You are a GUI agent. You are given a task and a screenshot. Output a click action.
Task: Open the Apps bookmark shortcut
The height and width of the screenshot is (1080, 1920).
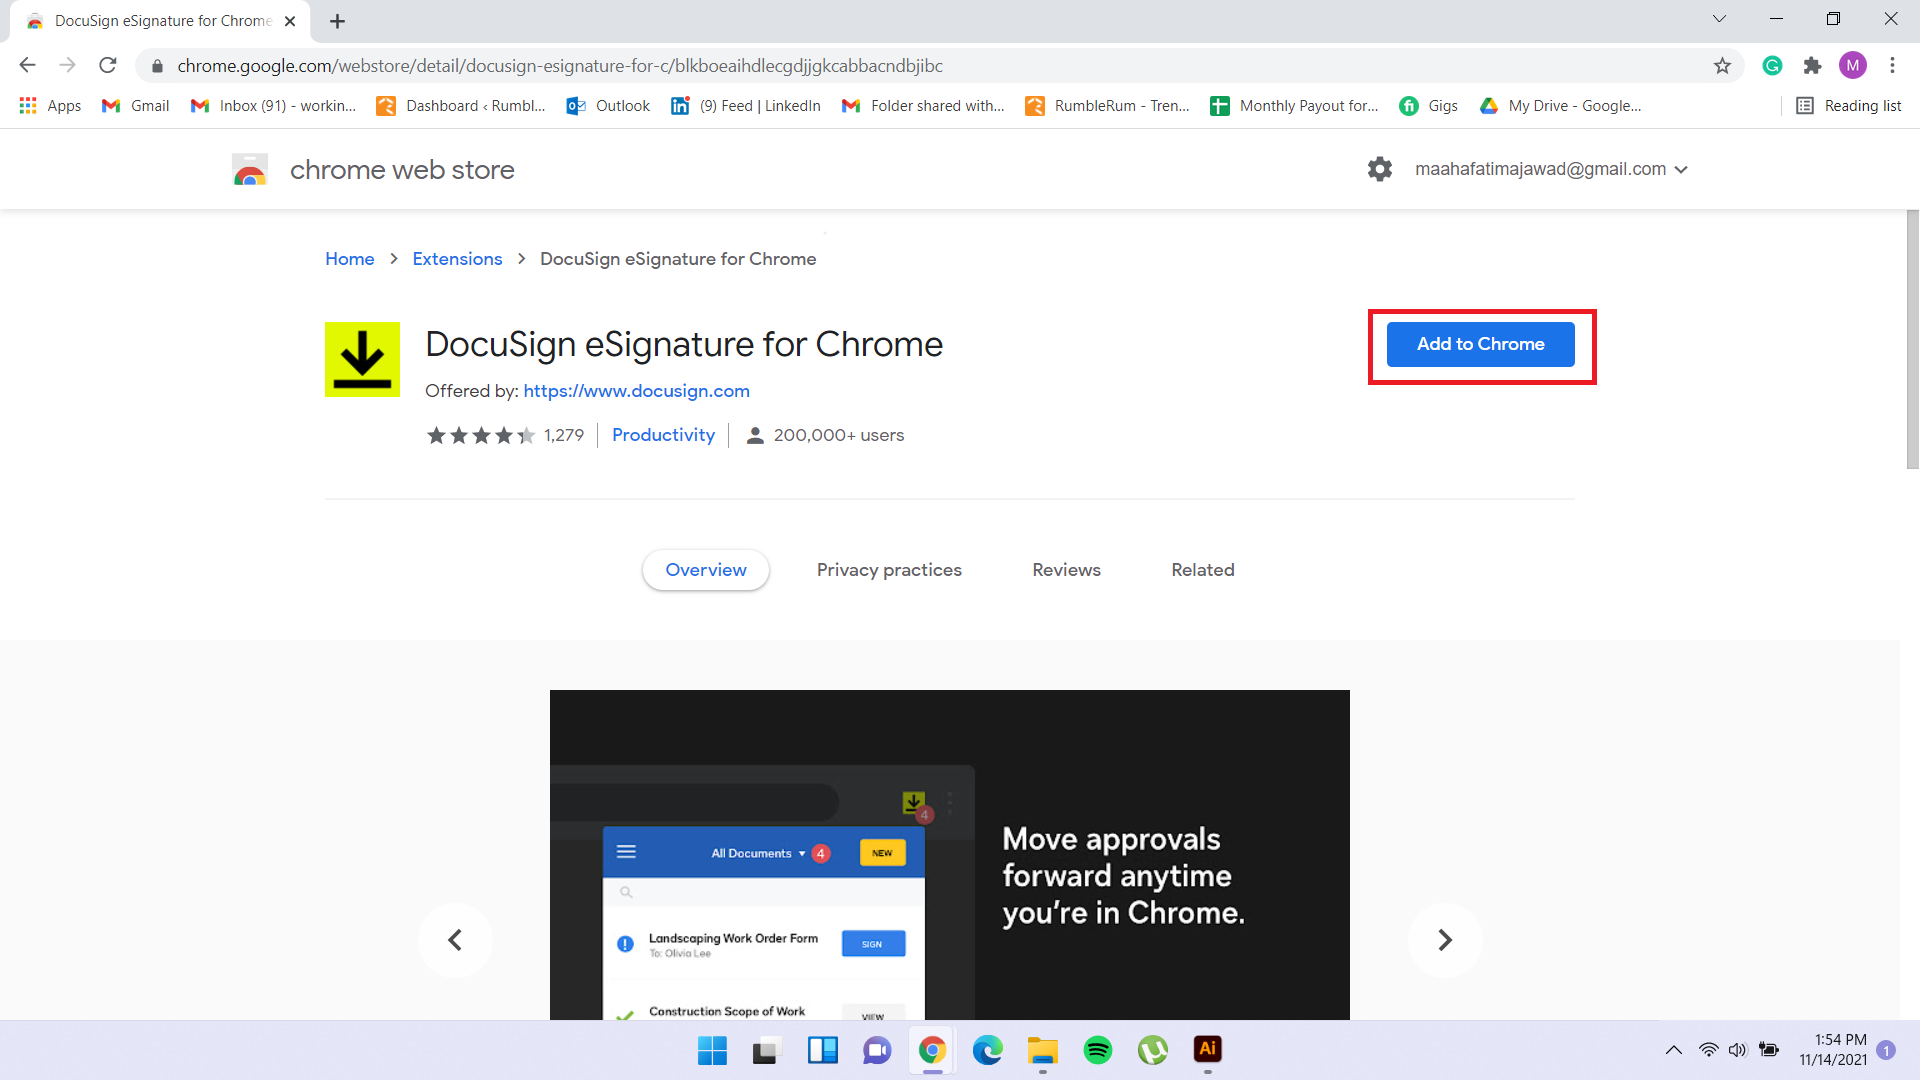50,106
